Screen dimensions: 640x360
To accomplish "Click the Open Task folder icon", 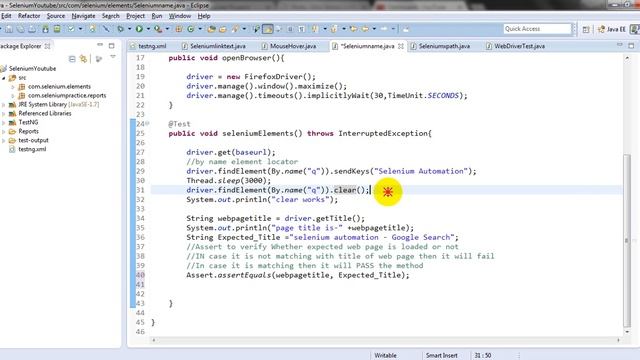I will [x=222, y=29].
